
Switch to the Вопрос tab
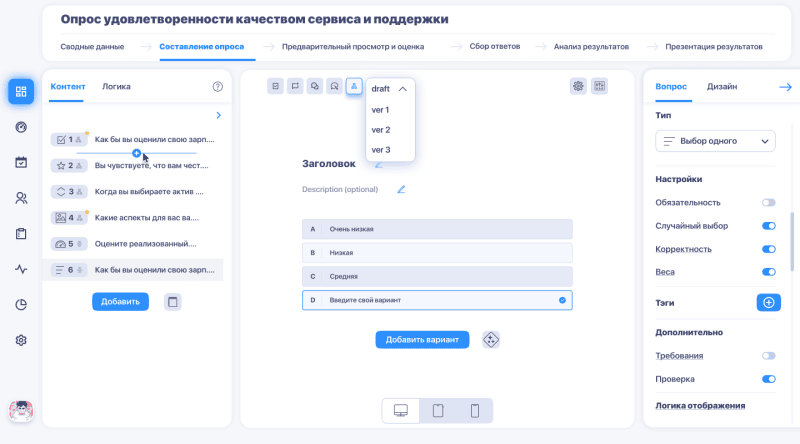tap(671, 87)
